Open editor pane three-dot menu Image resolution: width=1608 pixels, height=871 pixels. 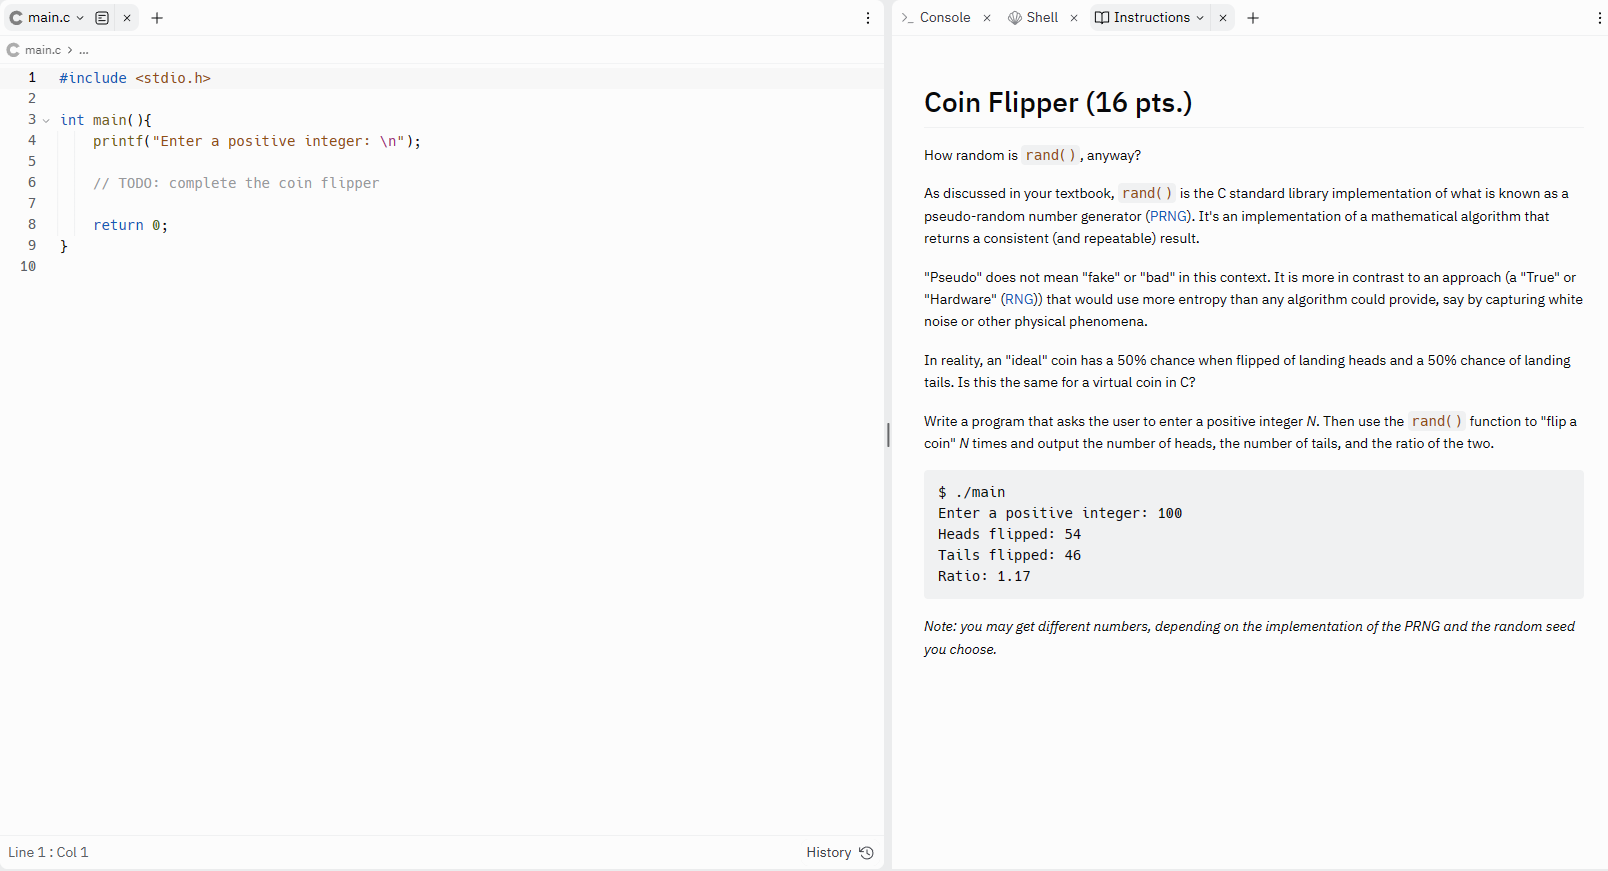(868, 18)
